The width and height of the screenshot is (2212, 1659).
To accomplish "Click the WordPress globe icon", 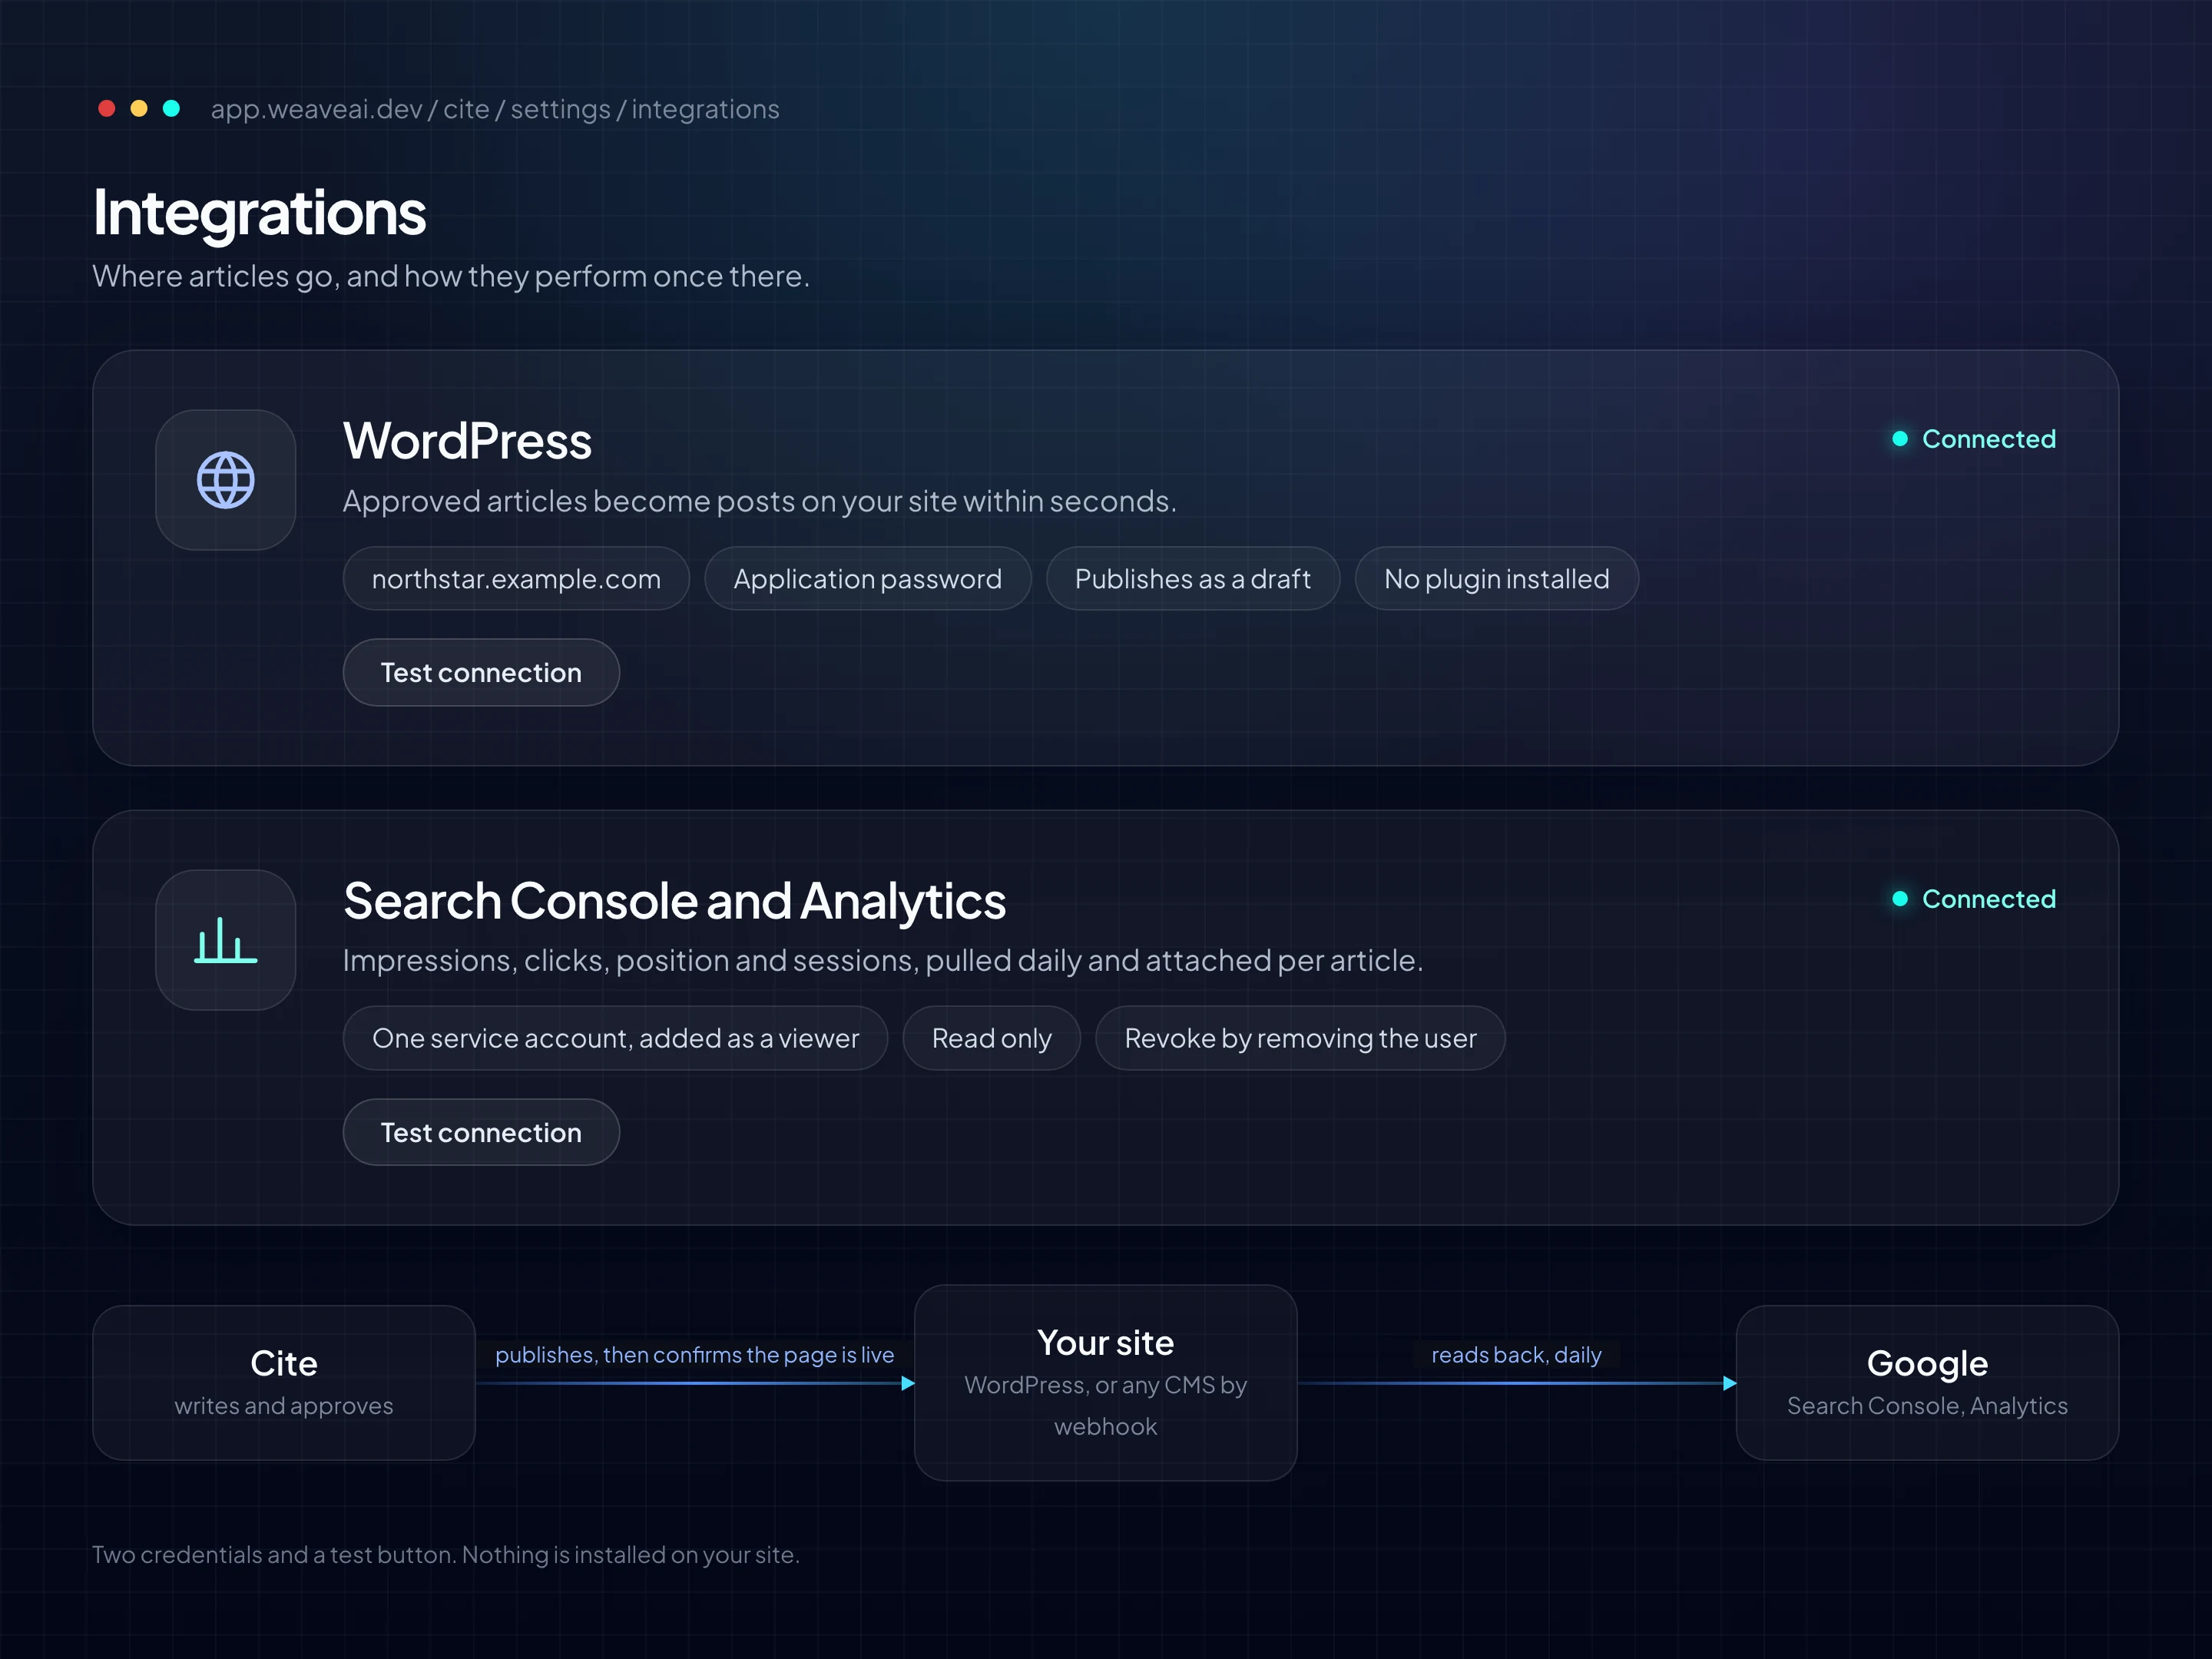I will coord(225,480).
